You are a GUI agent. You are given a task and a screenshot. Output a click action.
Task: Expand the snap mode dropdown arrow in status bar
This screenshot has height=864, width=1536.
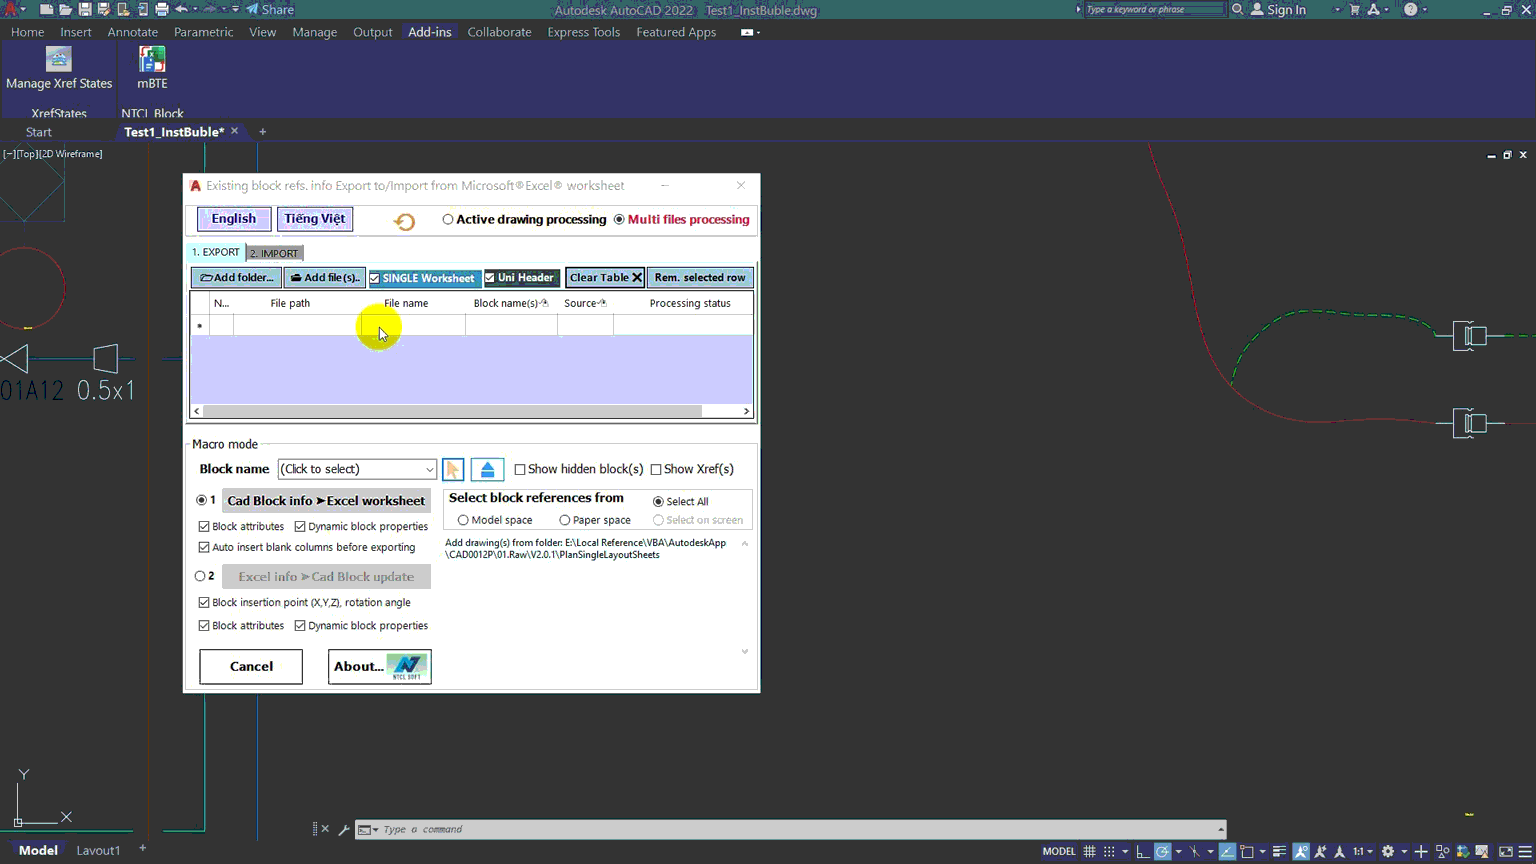click(x=1125, y=852)
